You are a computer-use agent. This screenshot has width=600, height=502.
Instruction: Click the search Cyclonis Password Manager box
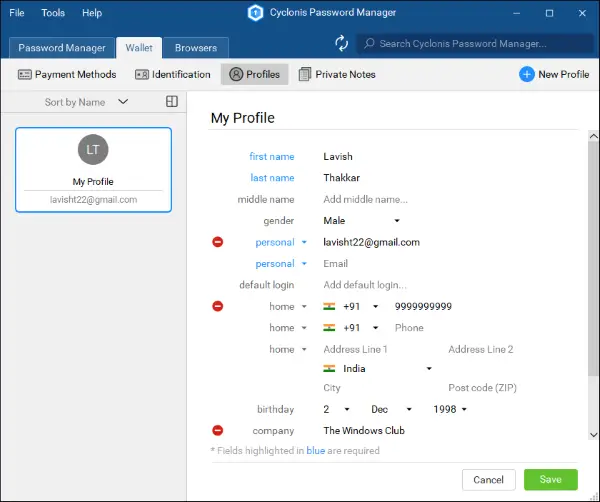(475, 43)
